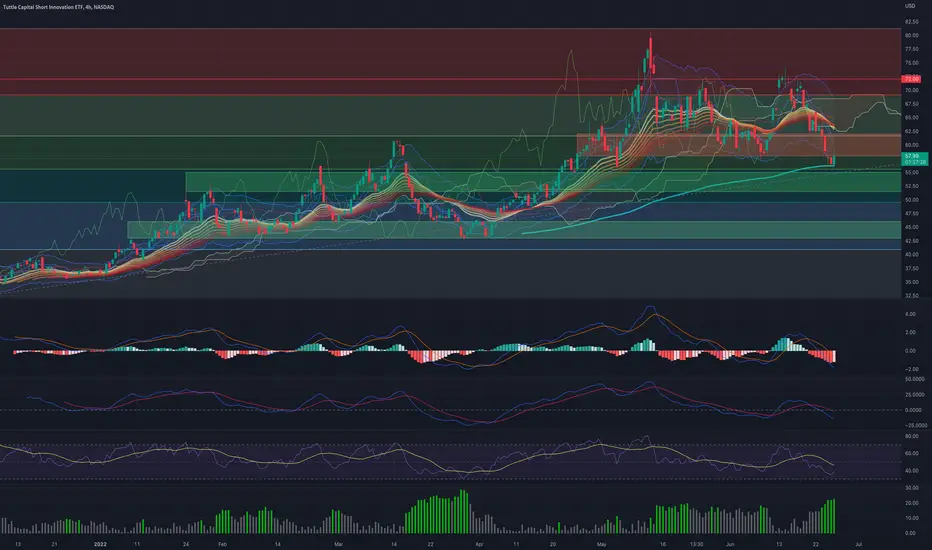Click the 45.00 price axis label
This screenshot has width=932, height=550.
click(x=911, y=227)
